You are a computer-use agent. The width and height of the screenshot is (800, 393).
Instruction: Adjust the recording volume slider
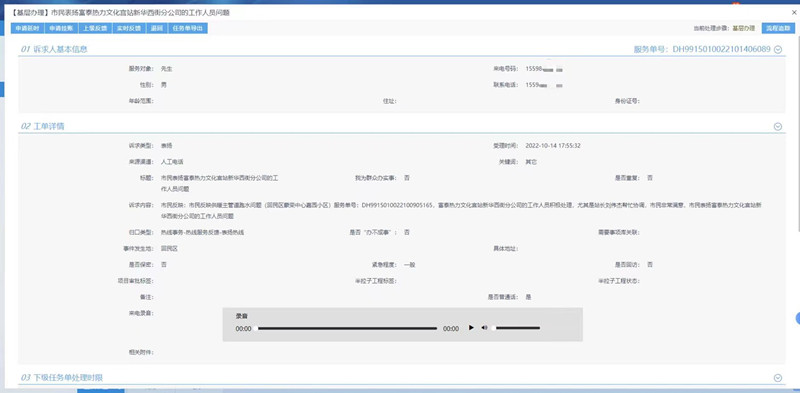(x=516, y=328)
